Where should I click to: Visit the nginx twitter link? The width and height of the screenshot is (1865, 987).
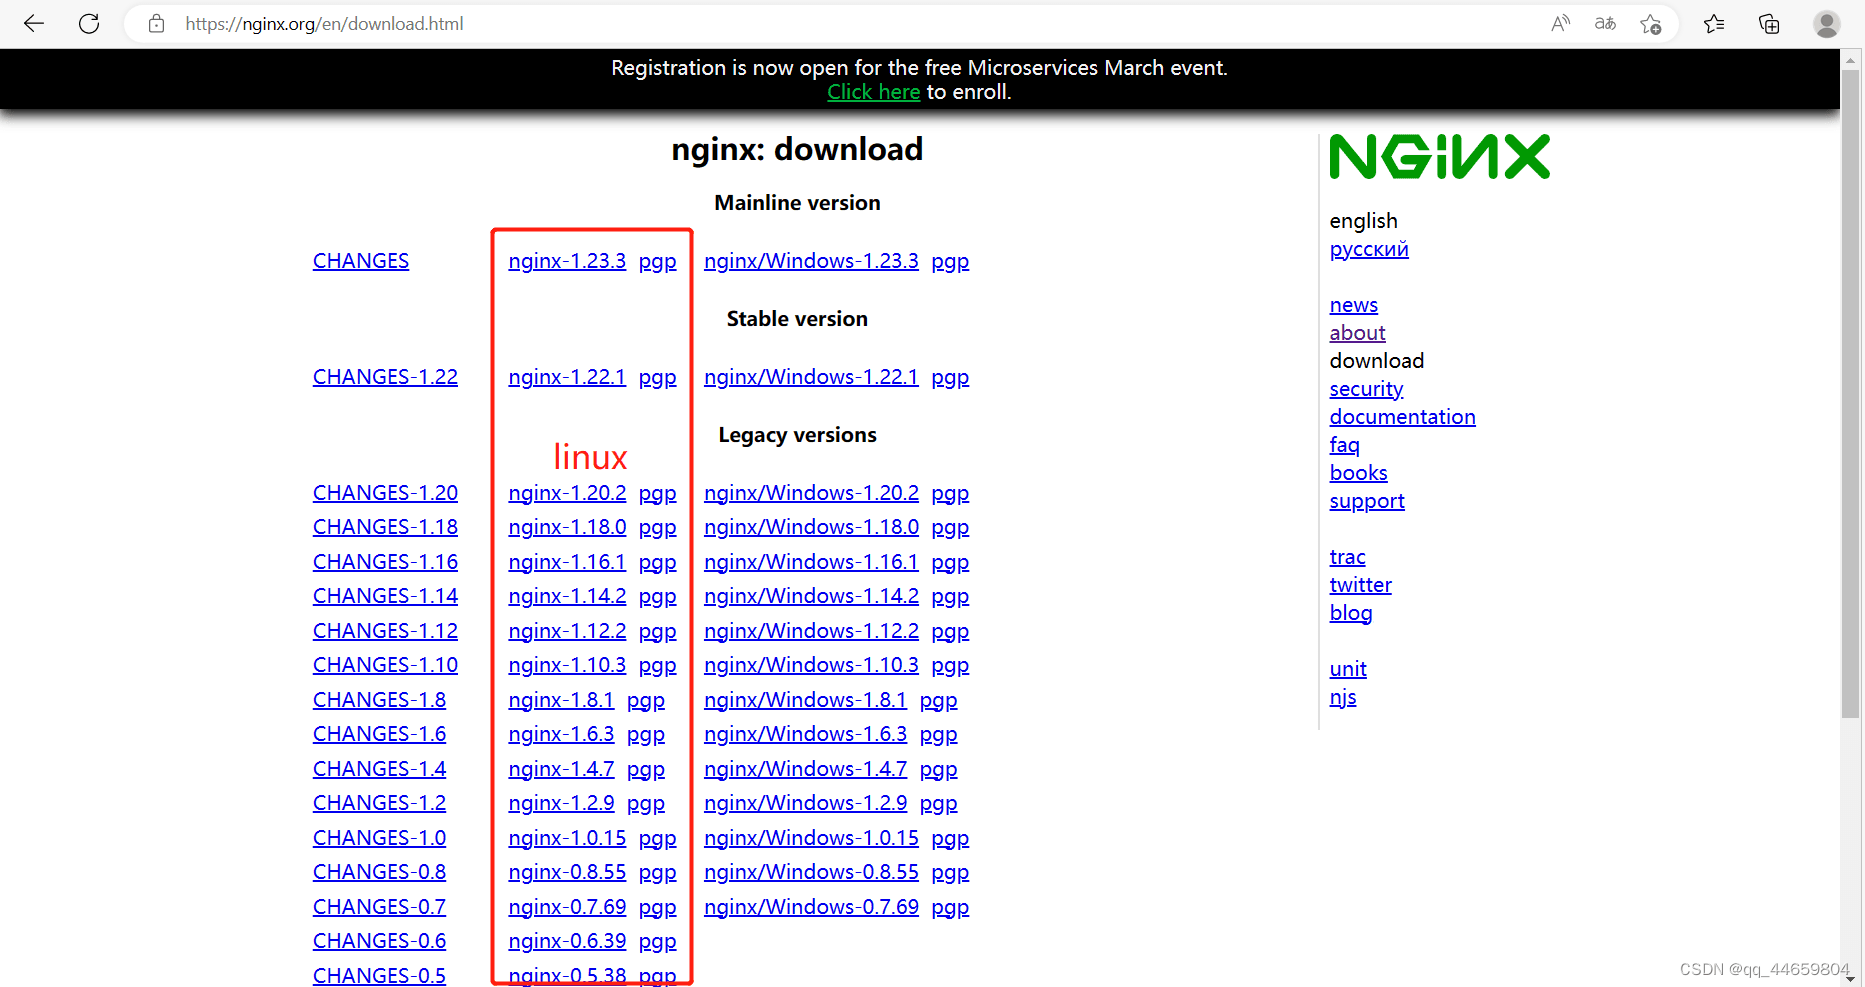point(1360,584)
